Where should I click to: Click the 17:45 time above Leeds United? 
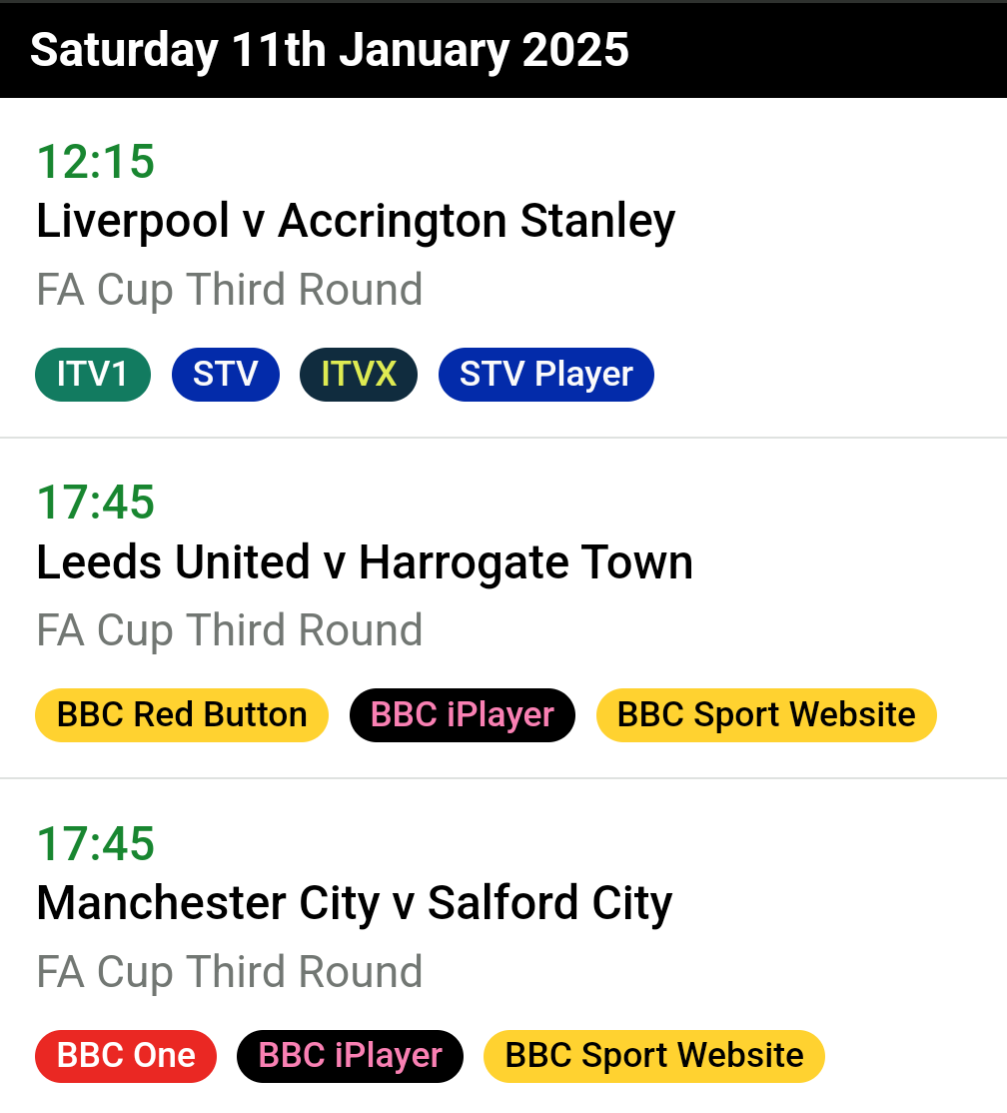click(95, 502)
